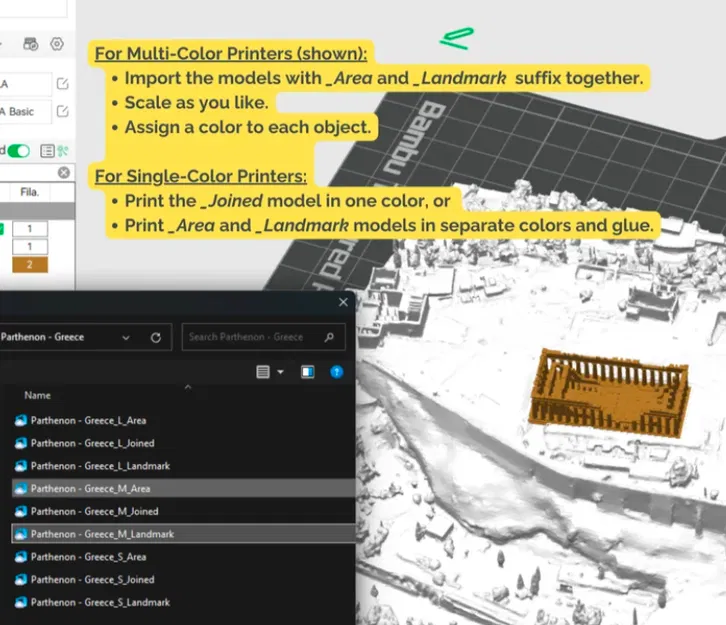Select the second filament cell showing 1
The width and height of the screenshot is (726, 625).
[30, 246]
